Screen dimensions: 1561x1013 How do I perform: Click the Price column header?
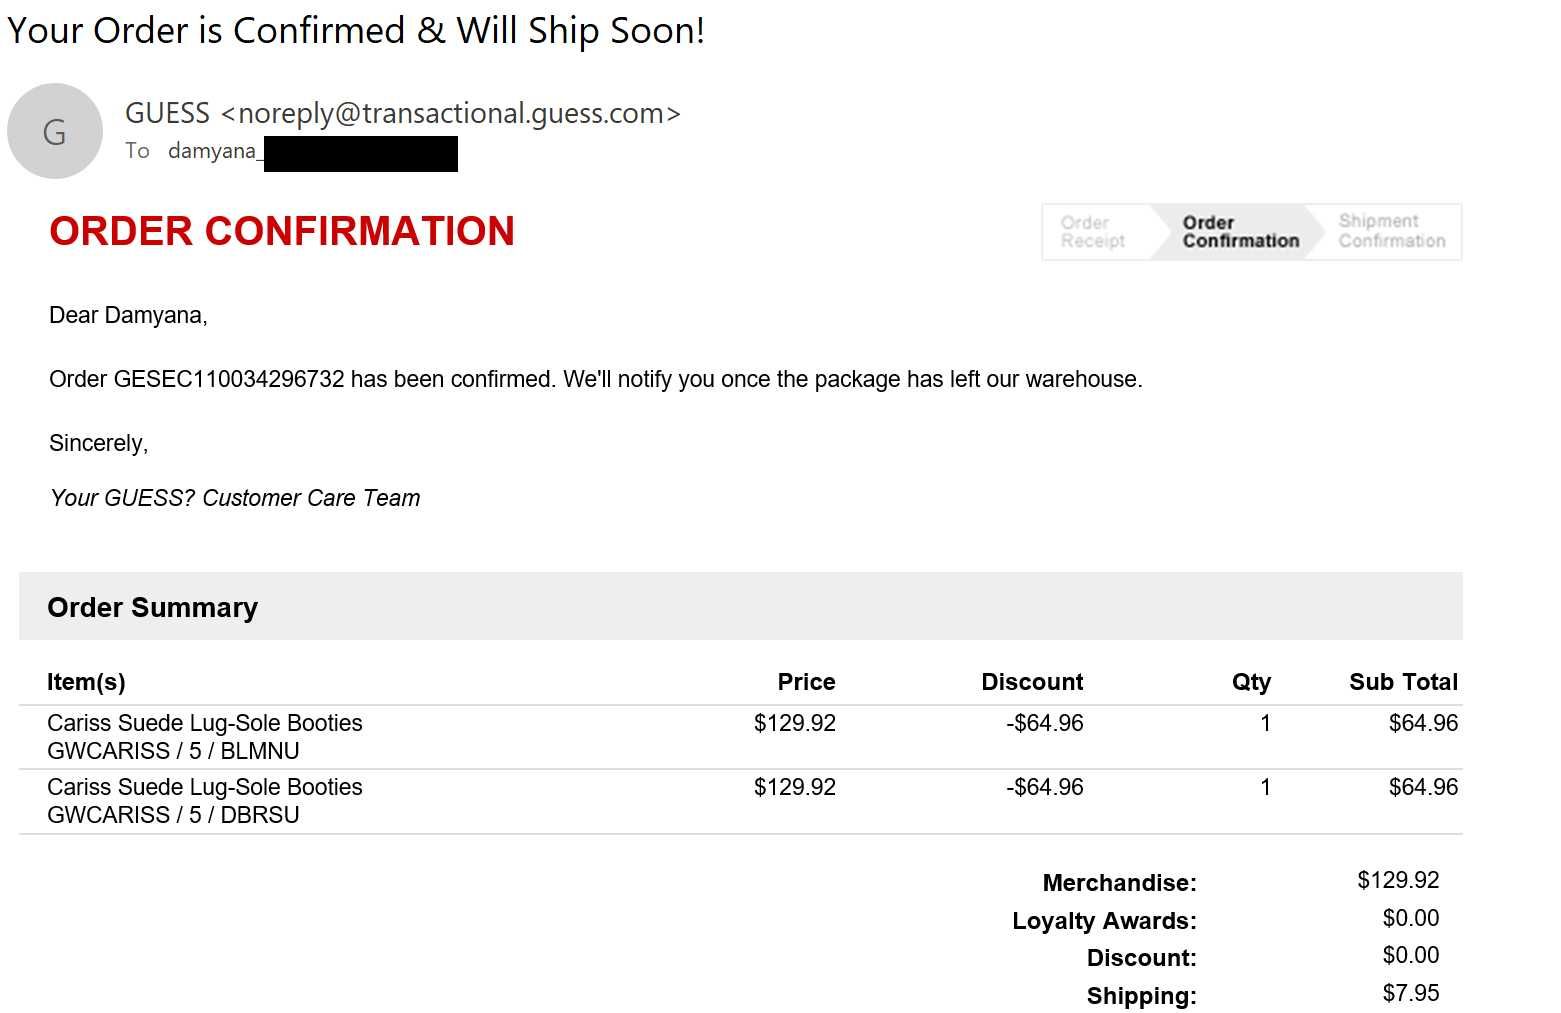806,682
